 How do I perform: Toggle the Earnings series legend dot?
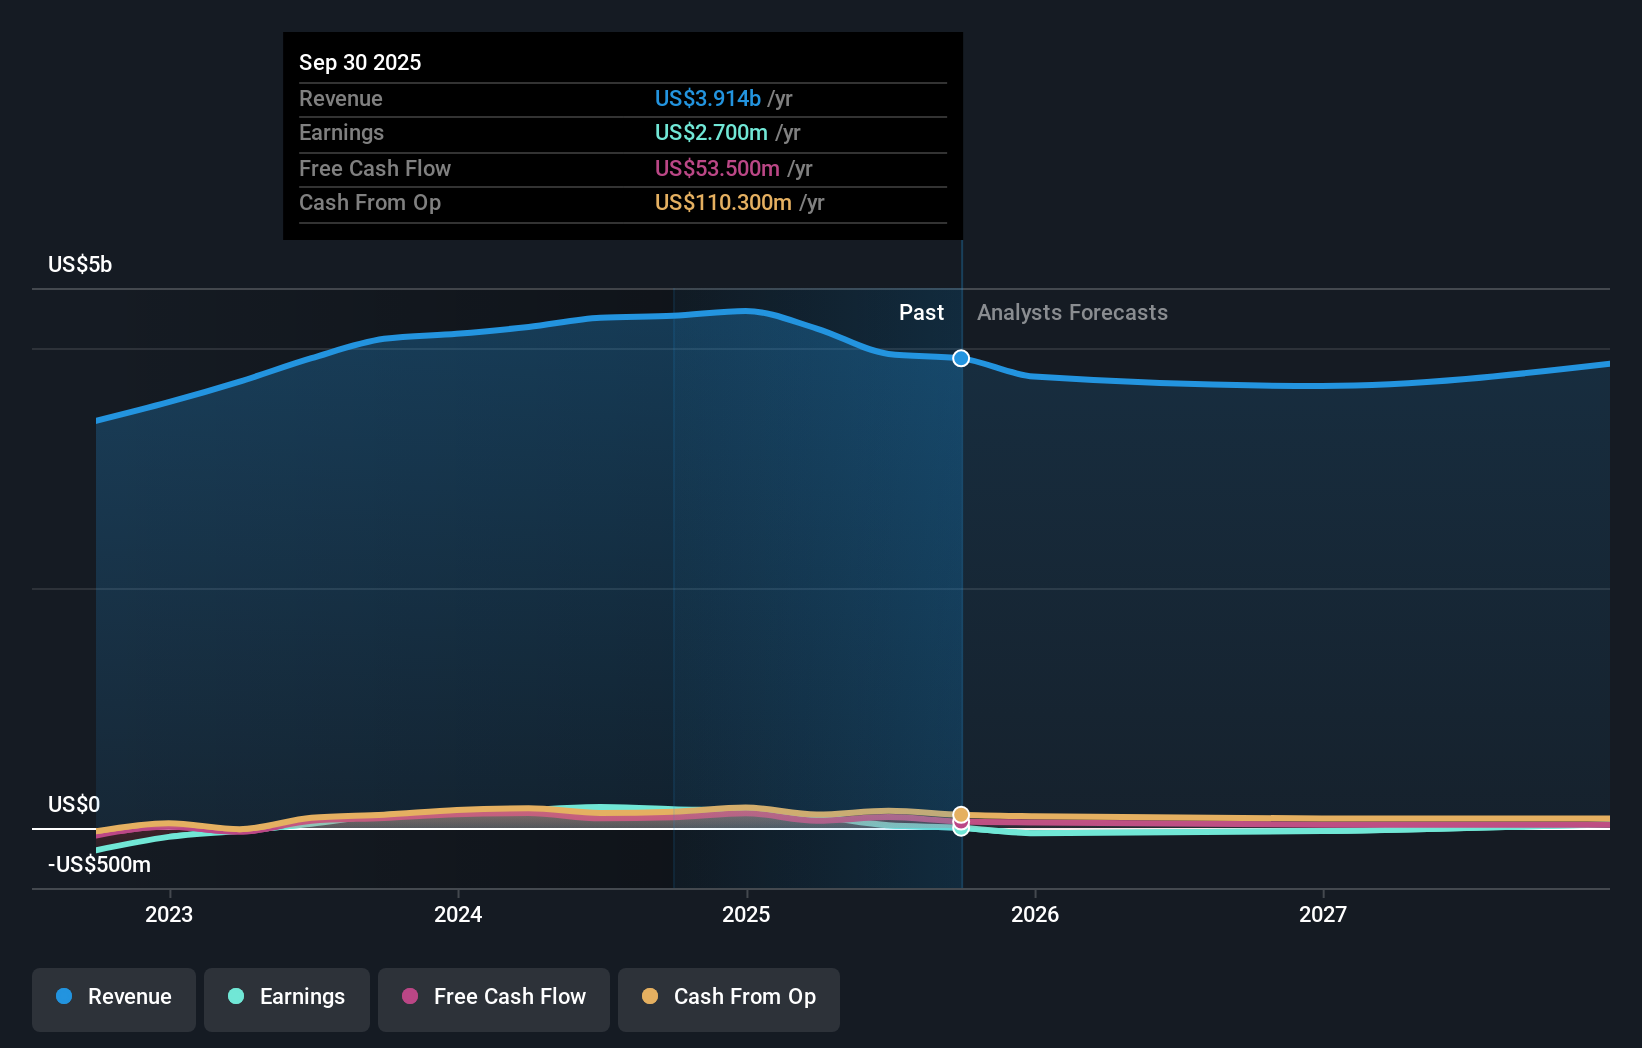pyautogui.click(x=234, y=997)
